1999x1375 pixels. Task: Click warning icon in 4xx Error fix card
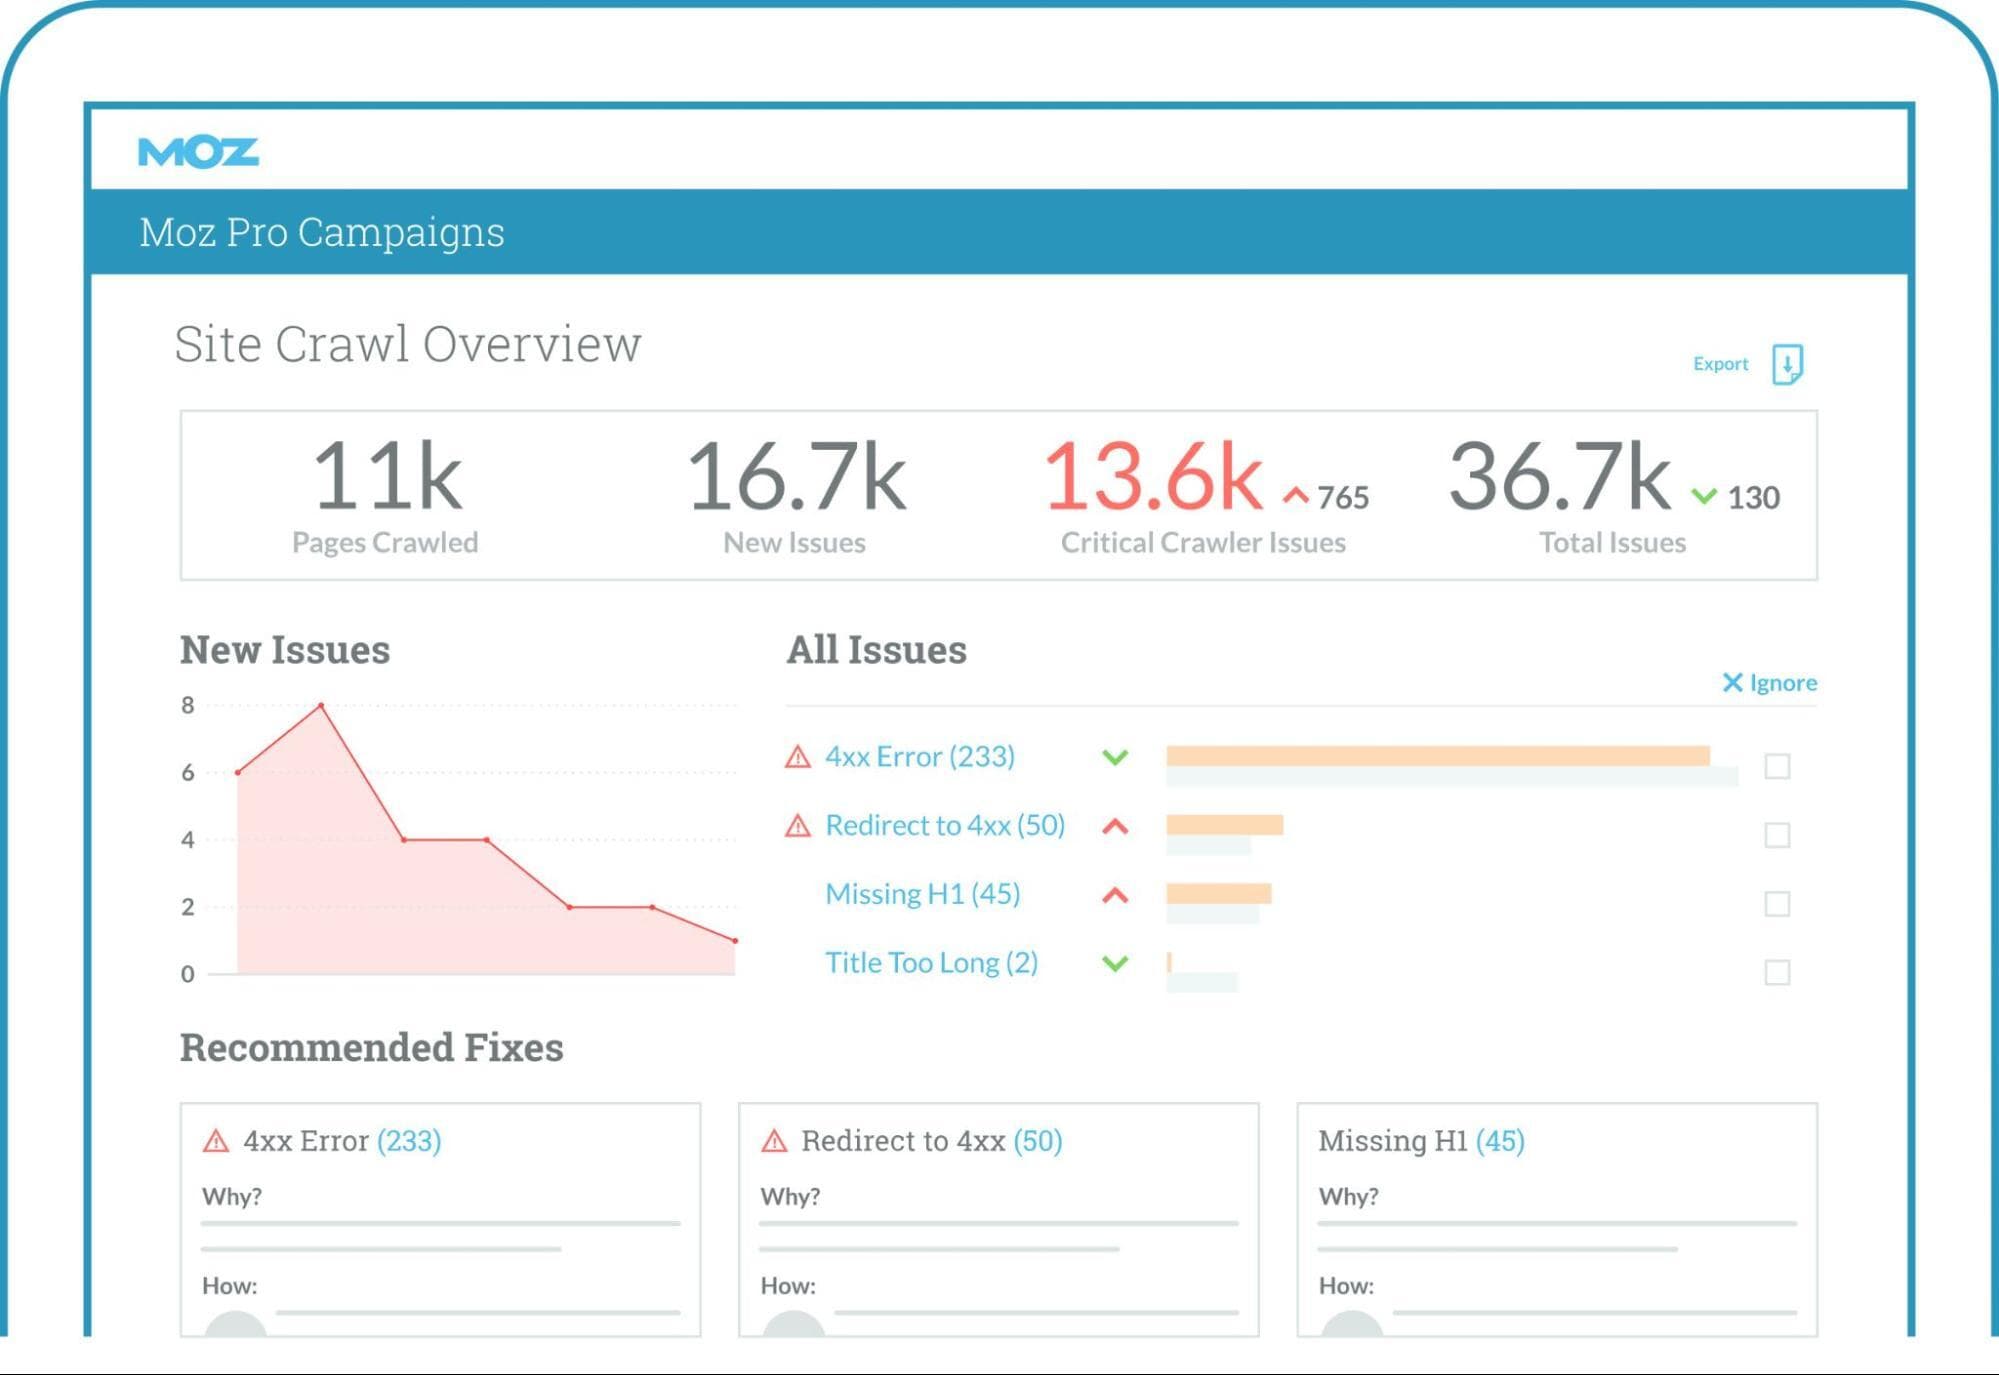tap(216, 1141)
